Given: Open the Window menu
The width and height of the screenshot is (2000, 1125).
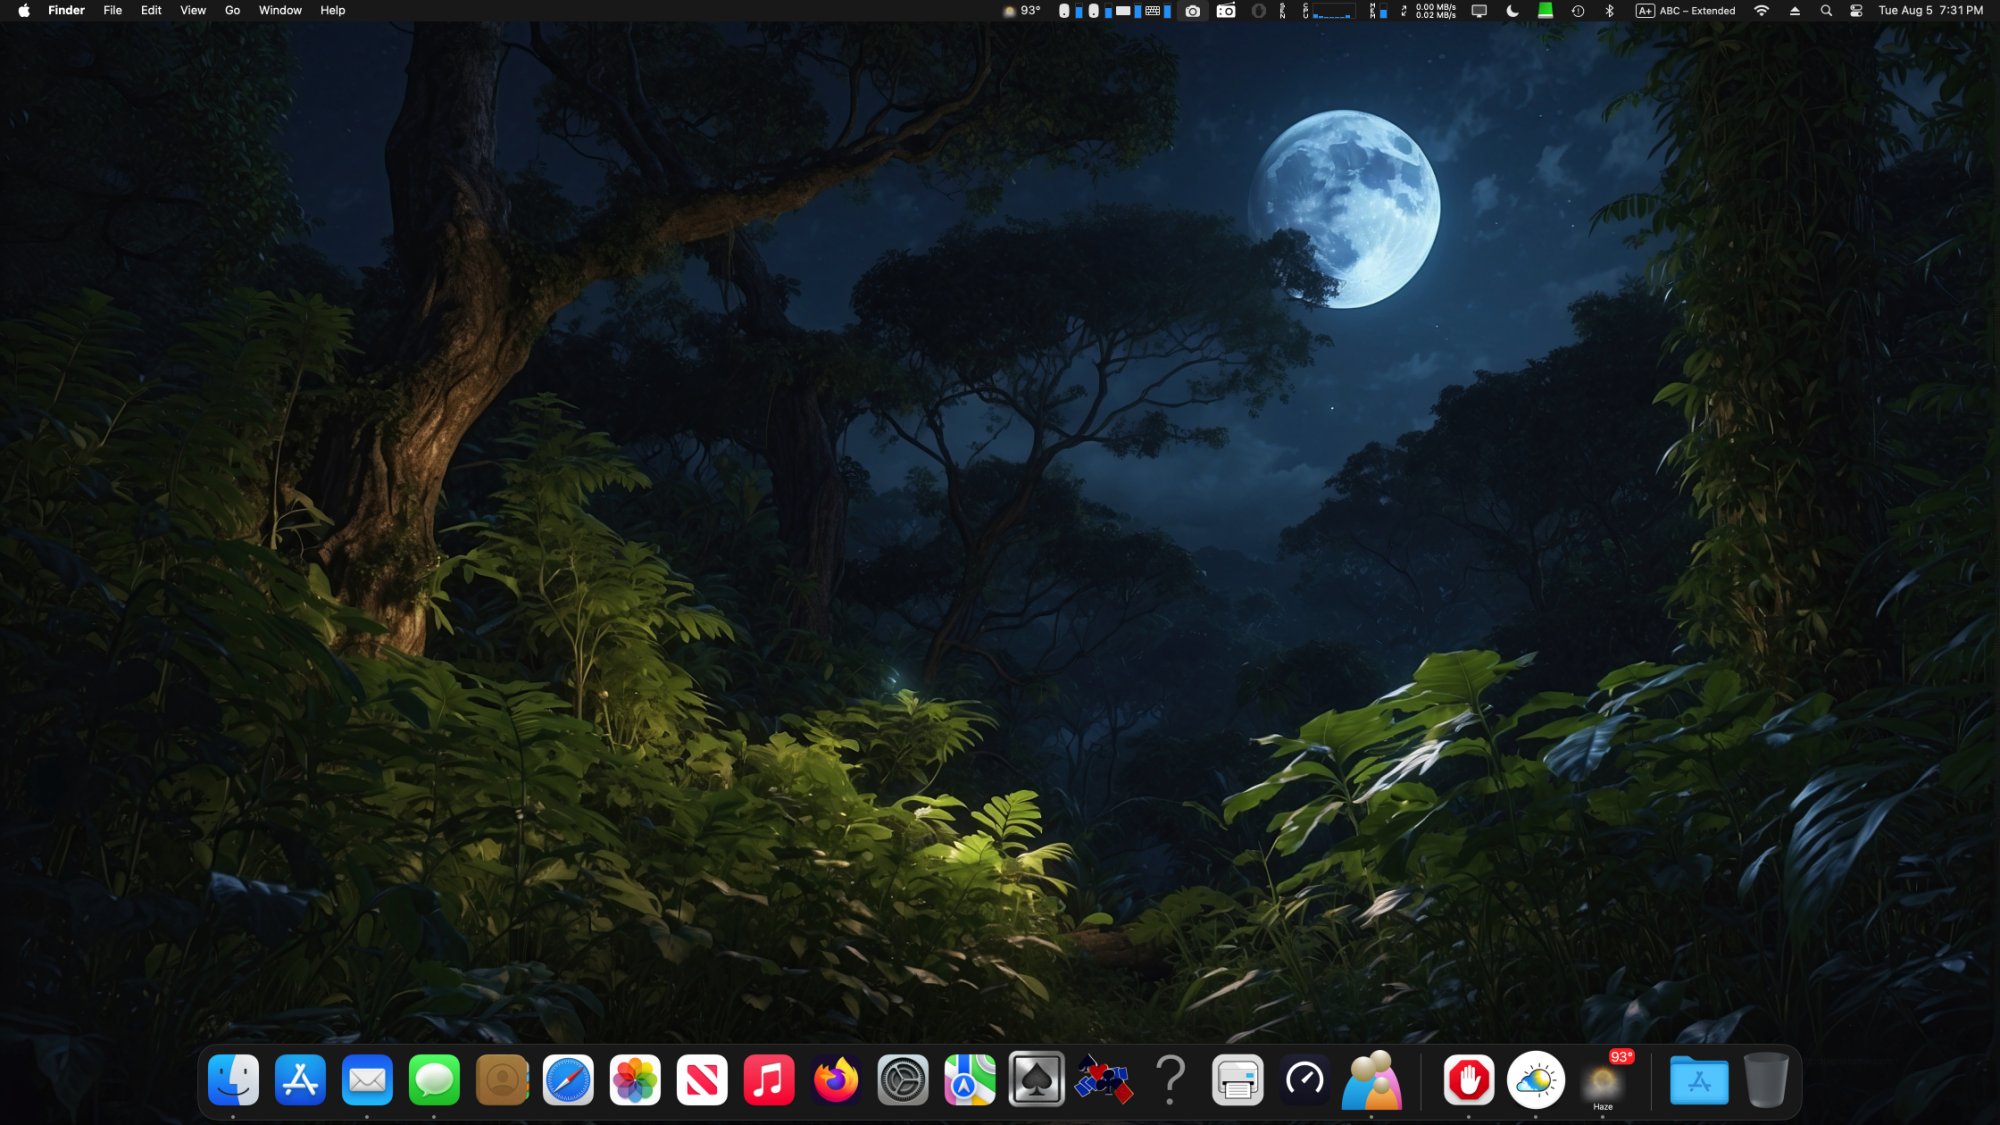Looking at the screenshot, I should (280, 11).
